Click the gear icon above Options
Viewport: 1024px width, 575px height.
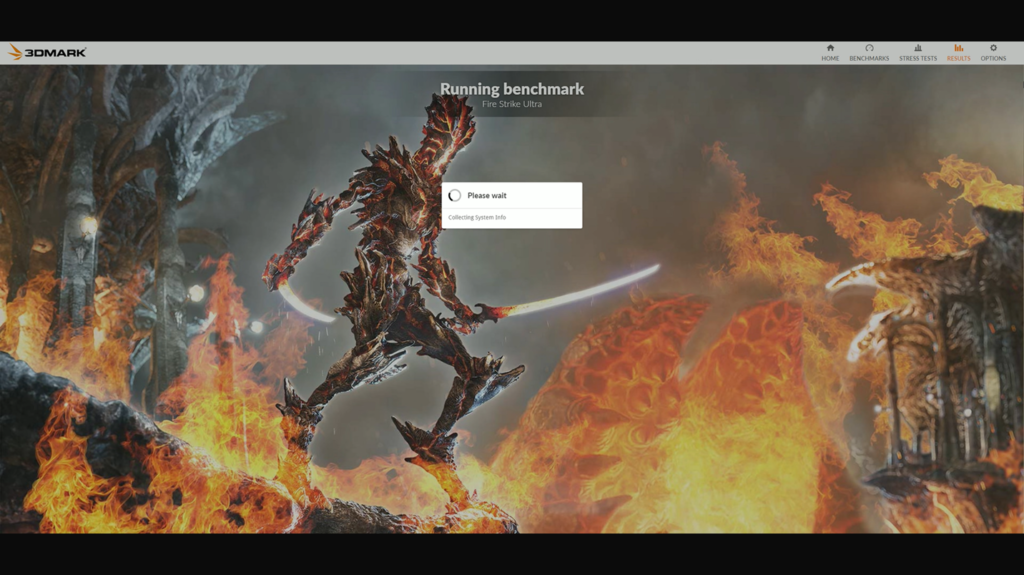pos(993,47)
